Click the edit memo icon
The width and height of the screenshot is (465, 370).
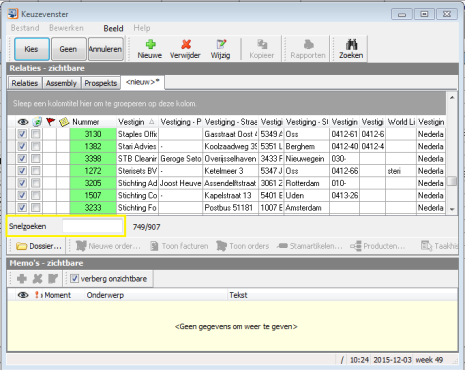53,278
